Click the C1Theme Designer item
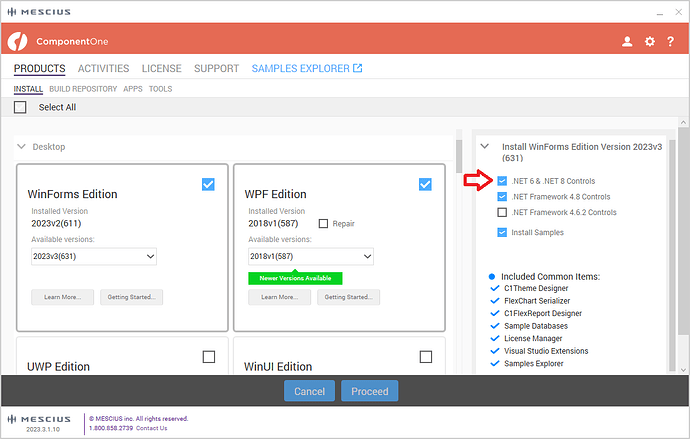The width and height of the screenshot is (690, 439). [536, 289]
